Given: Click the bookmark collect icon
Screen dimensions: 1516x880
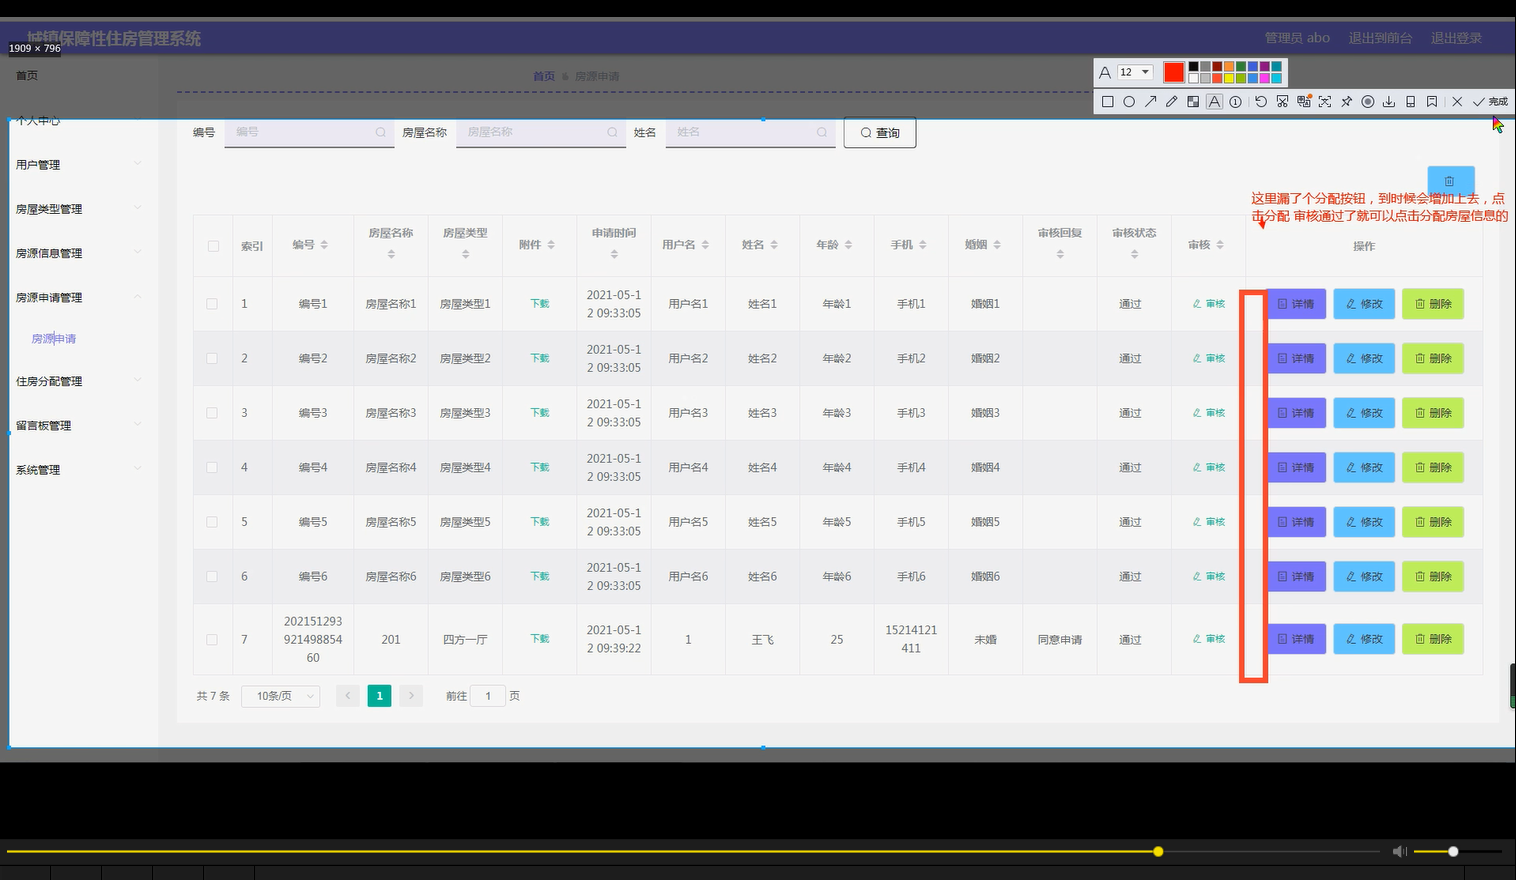Looking at the screenshot, I should pyautogui.click(x=1432, y=102).
